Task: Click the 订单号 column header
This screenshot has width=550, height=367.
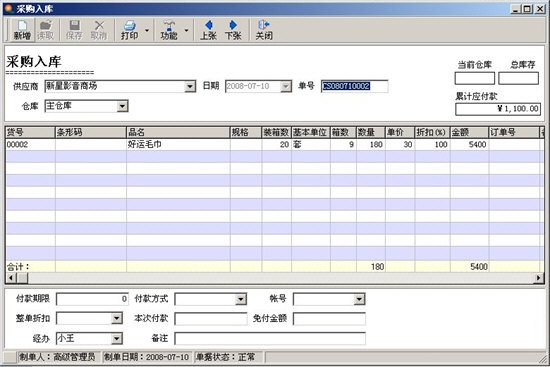Action: coord(514,132)
